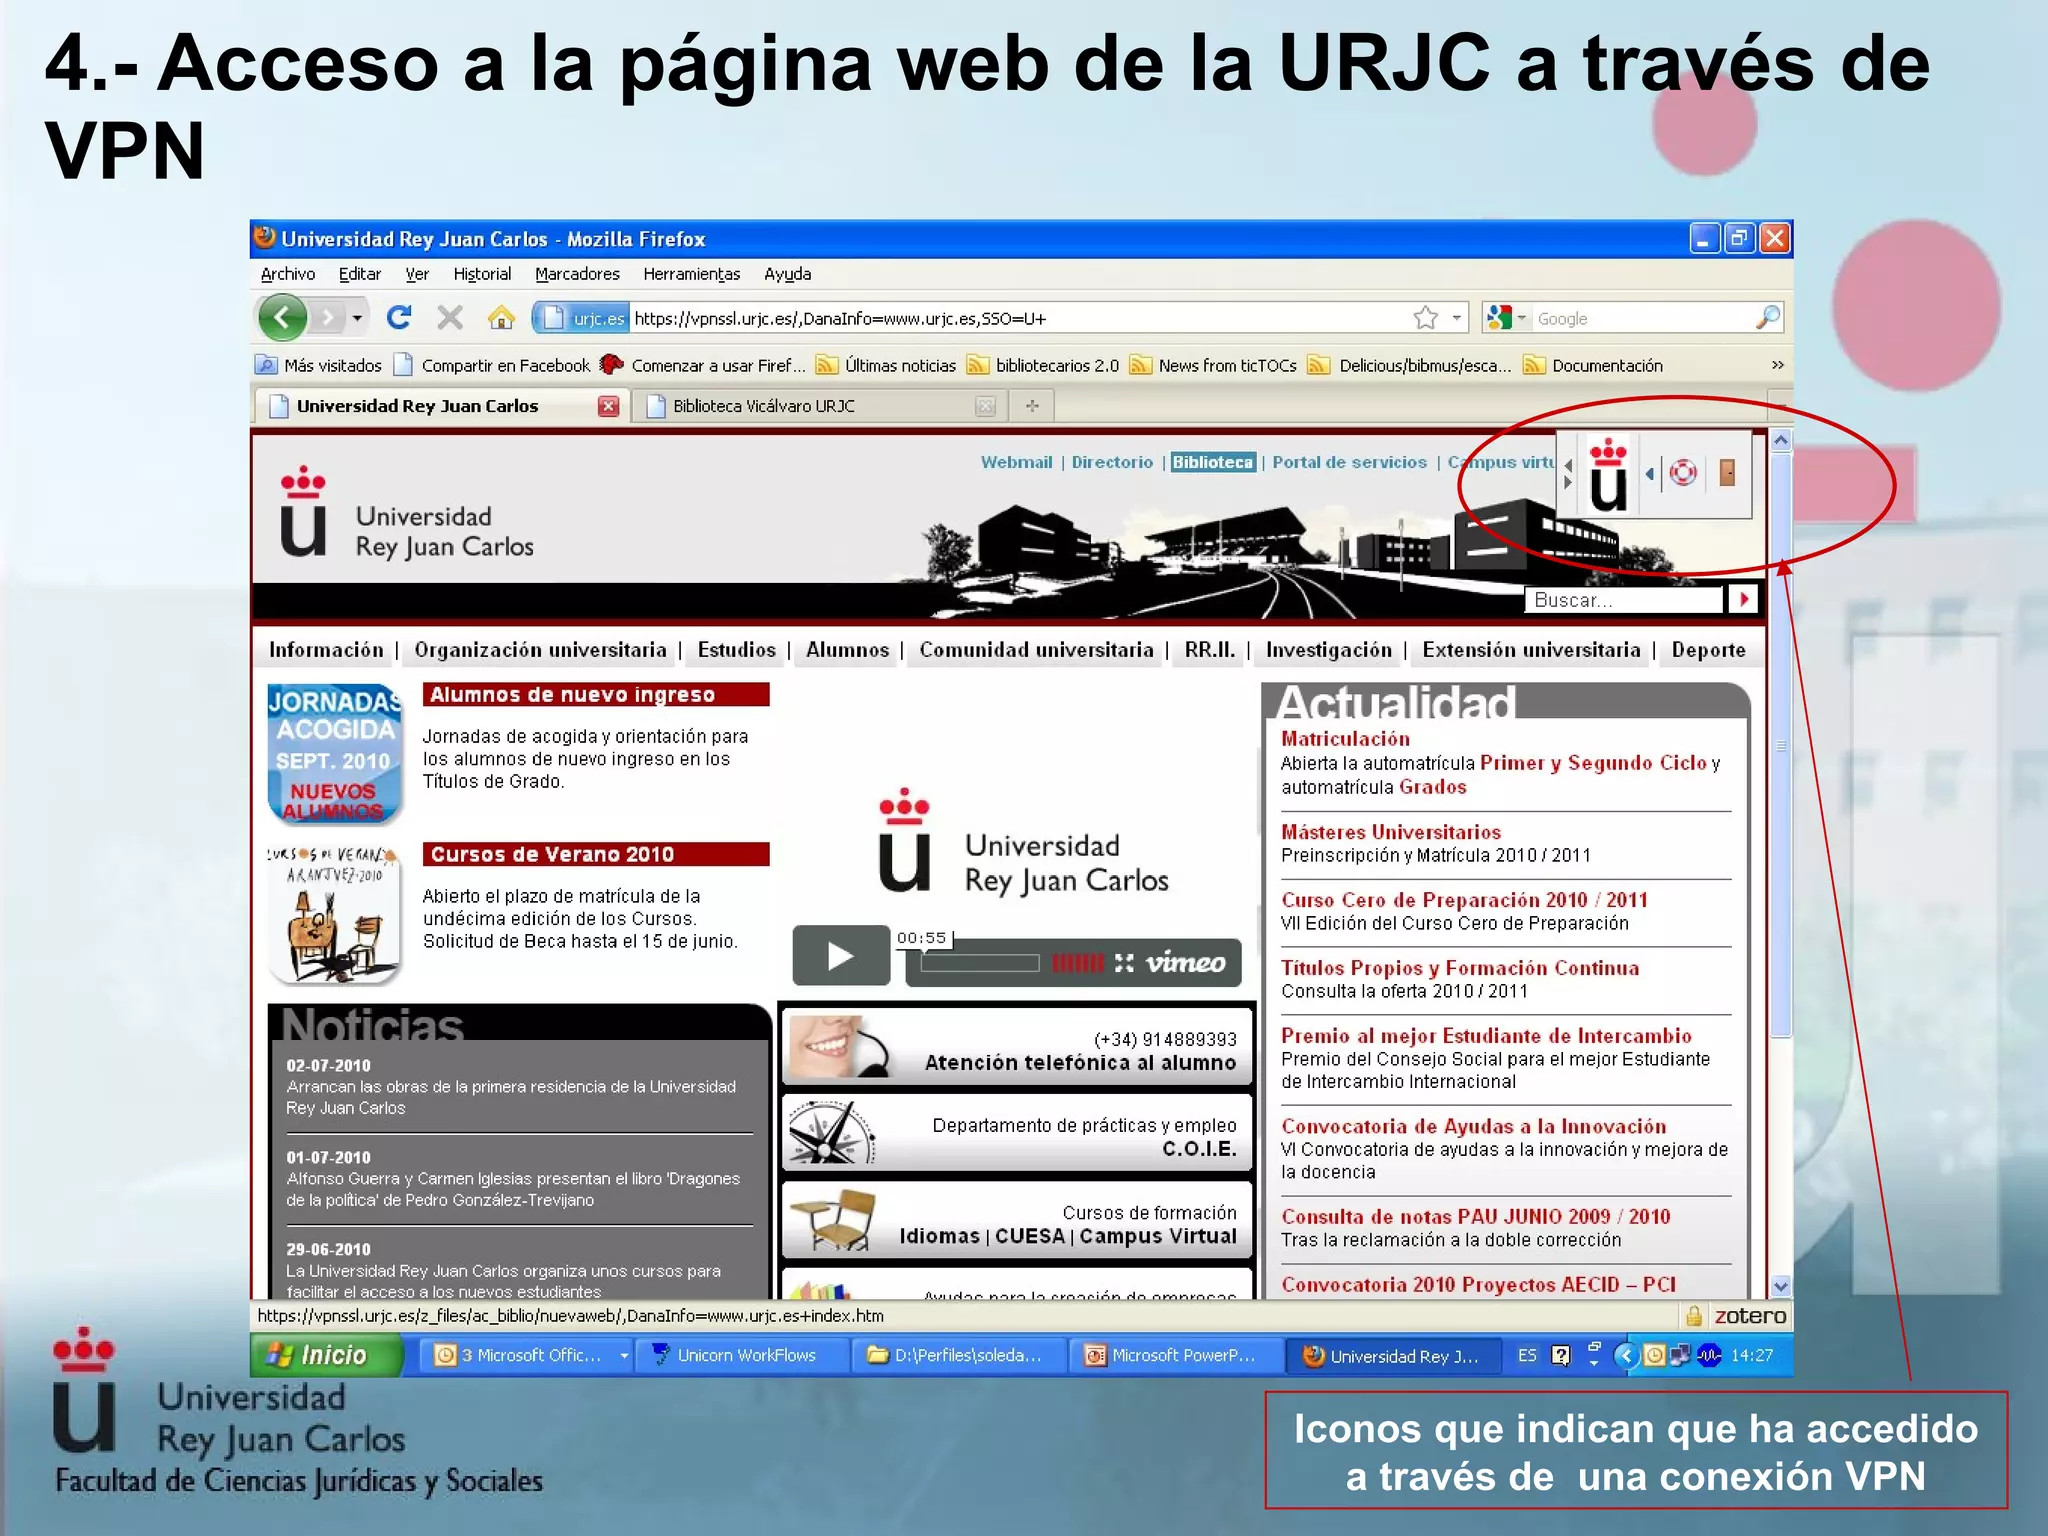Open the highlighted Biblioteca link
The width and height of the screenshot is (2048, 1536).
[x=1213, y=462]
